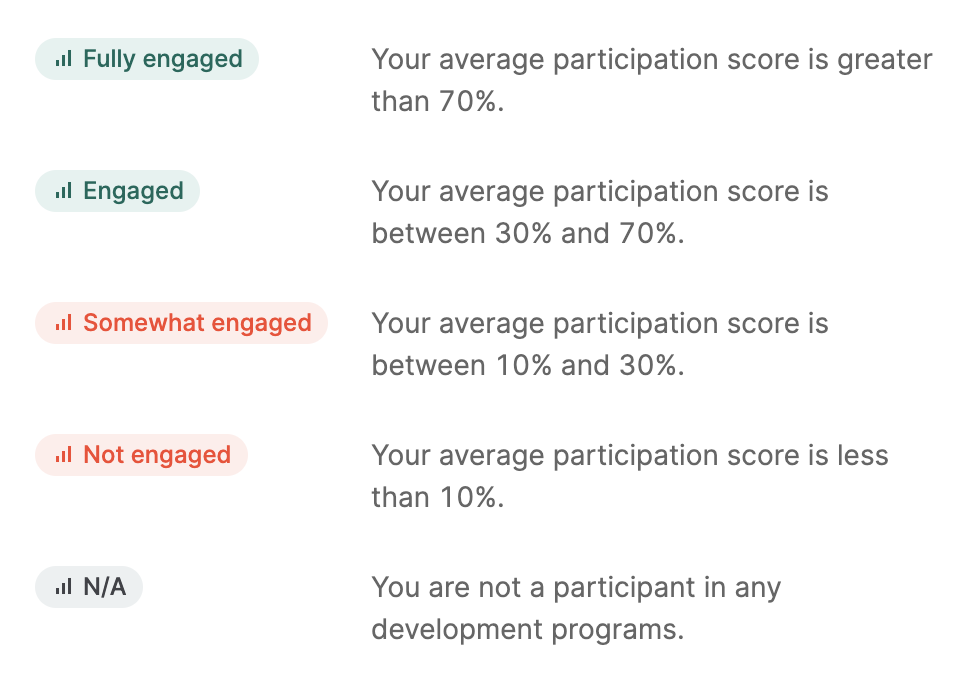This screenshot has width=978, height=678.
Task: Click the 'development programs' text line
Action: pyautogui.click(x=528, y=629)
